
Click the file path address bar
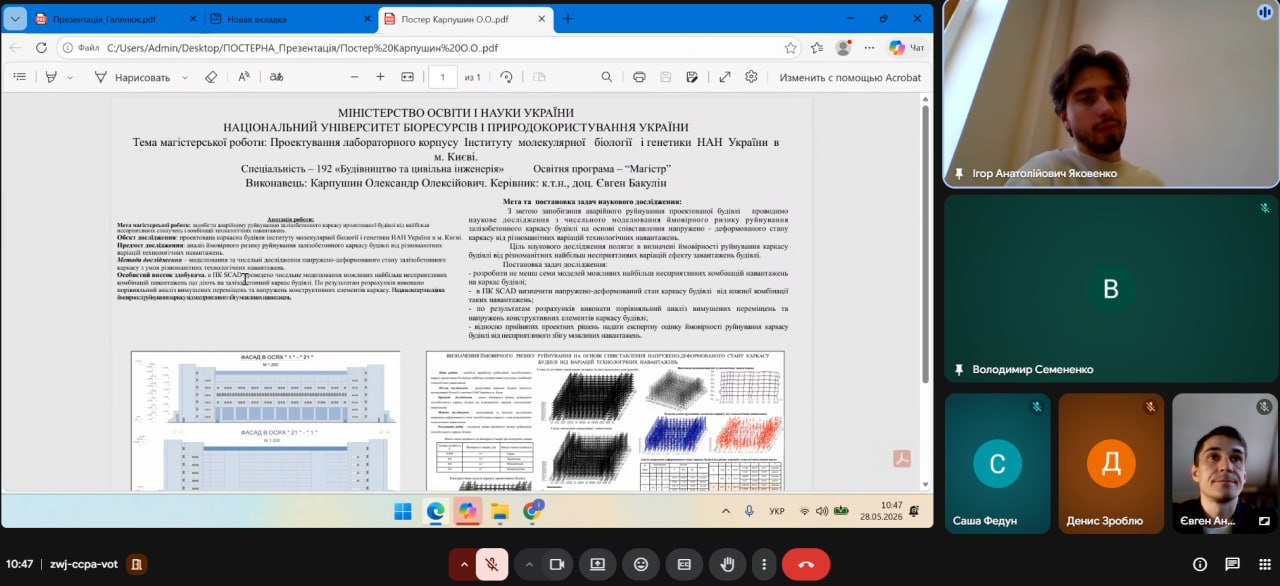click(x=430, y=47)
